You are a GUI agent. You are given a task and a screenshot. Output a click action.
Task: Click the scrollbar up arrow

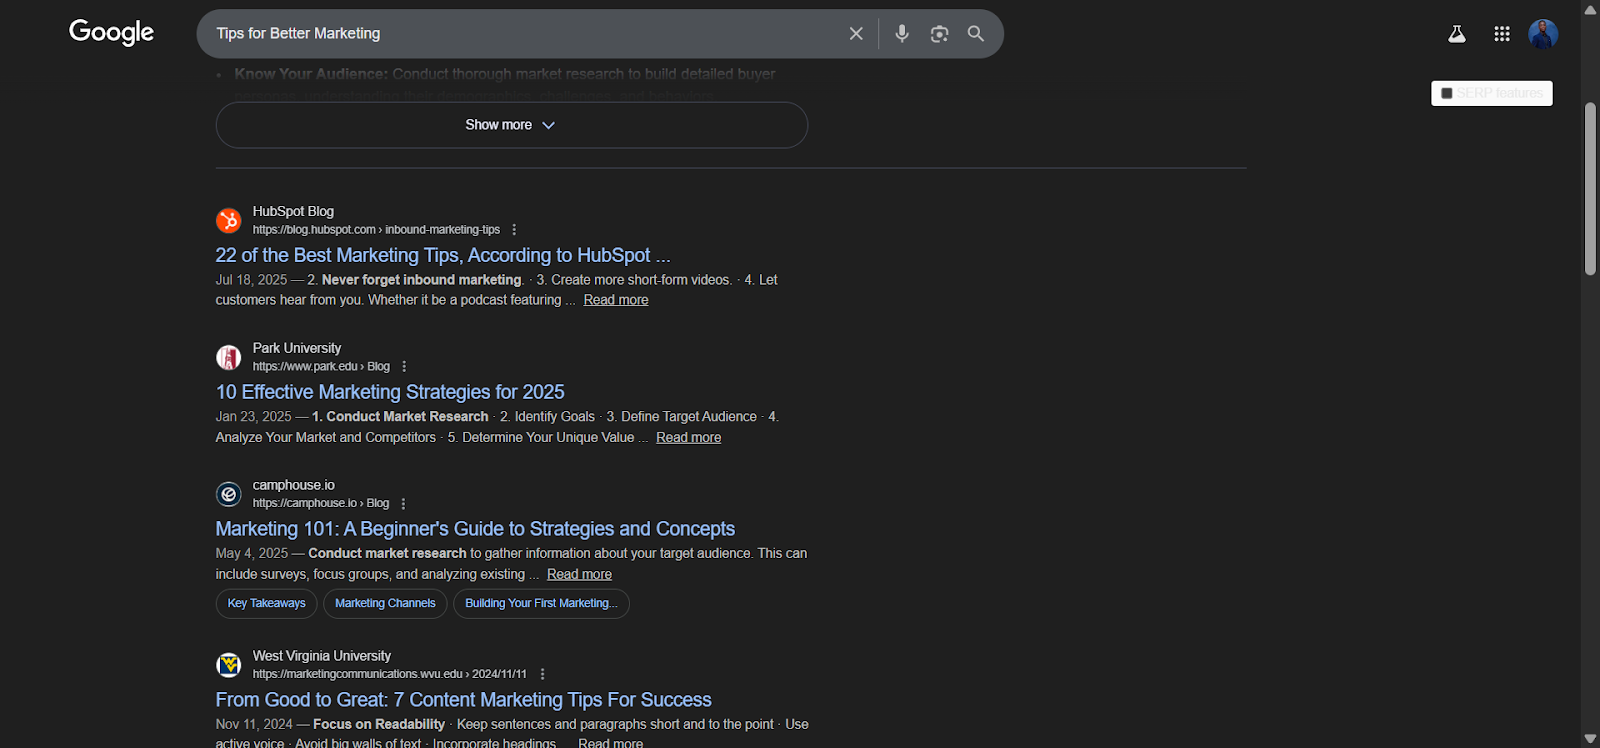1590,9
